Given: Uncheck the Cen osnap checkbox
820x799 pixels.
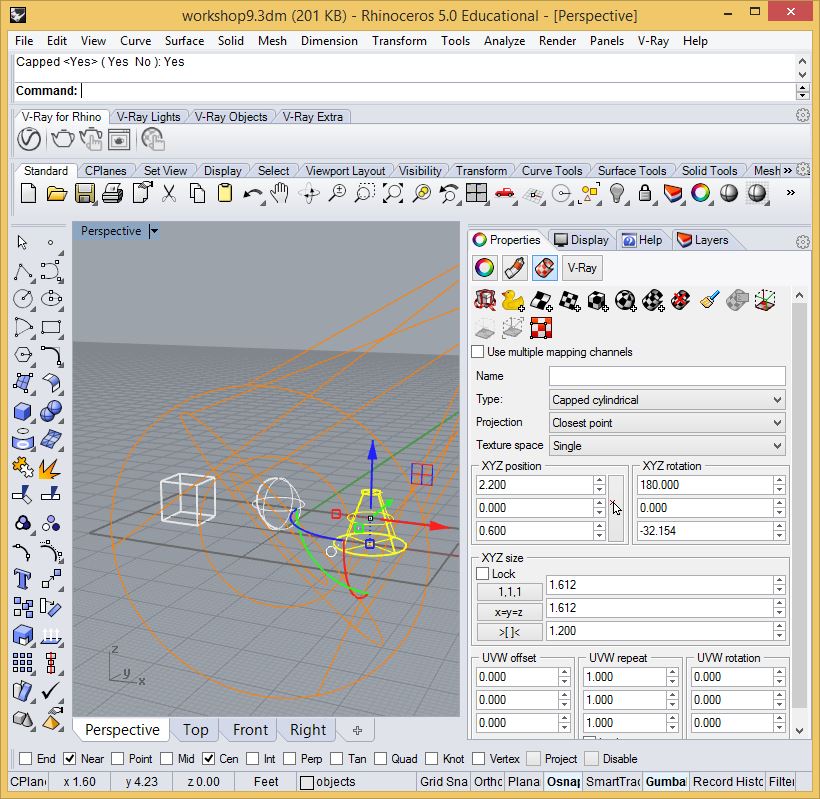Looking at the screenshot, I should 208,759.
